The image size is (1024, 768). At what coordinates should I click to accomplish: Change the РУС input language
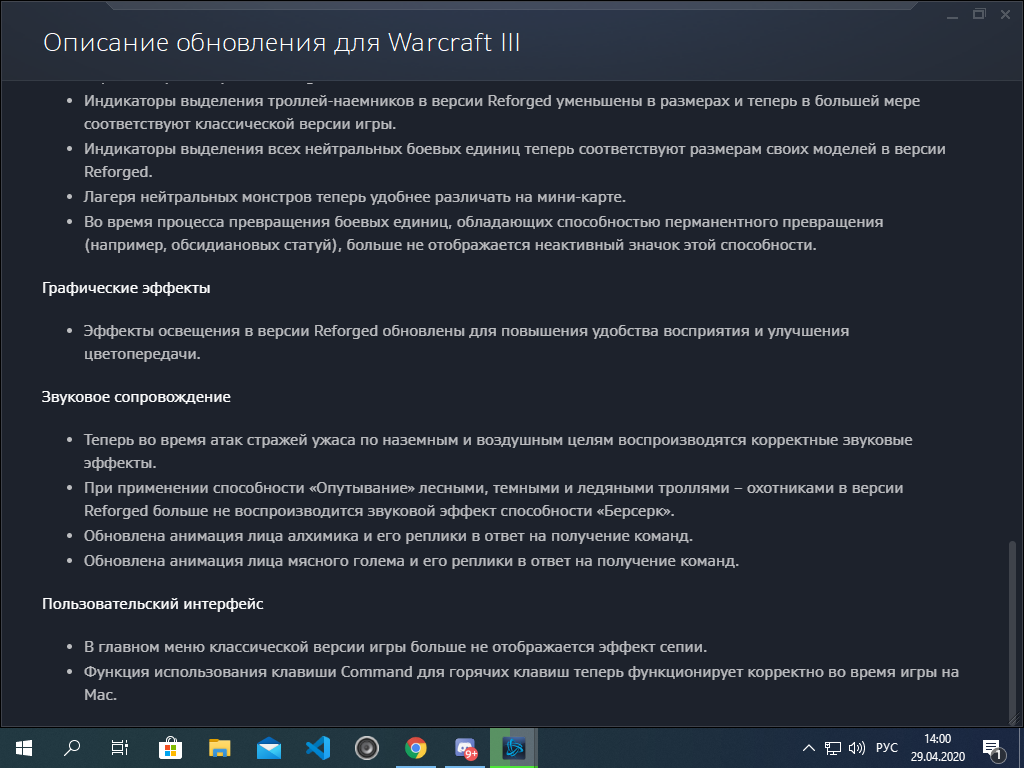click(x=887, y=748)
